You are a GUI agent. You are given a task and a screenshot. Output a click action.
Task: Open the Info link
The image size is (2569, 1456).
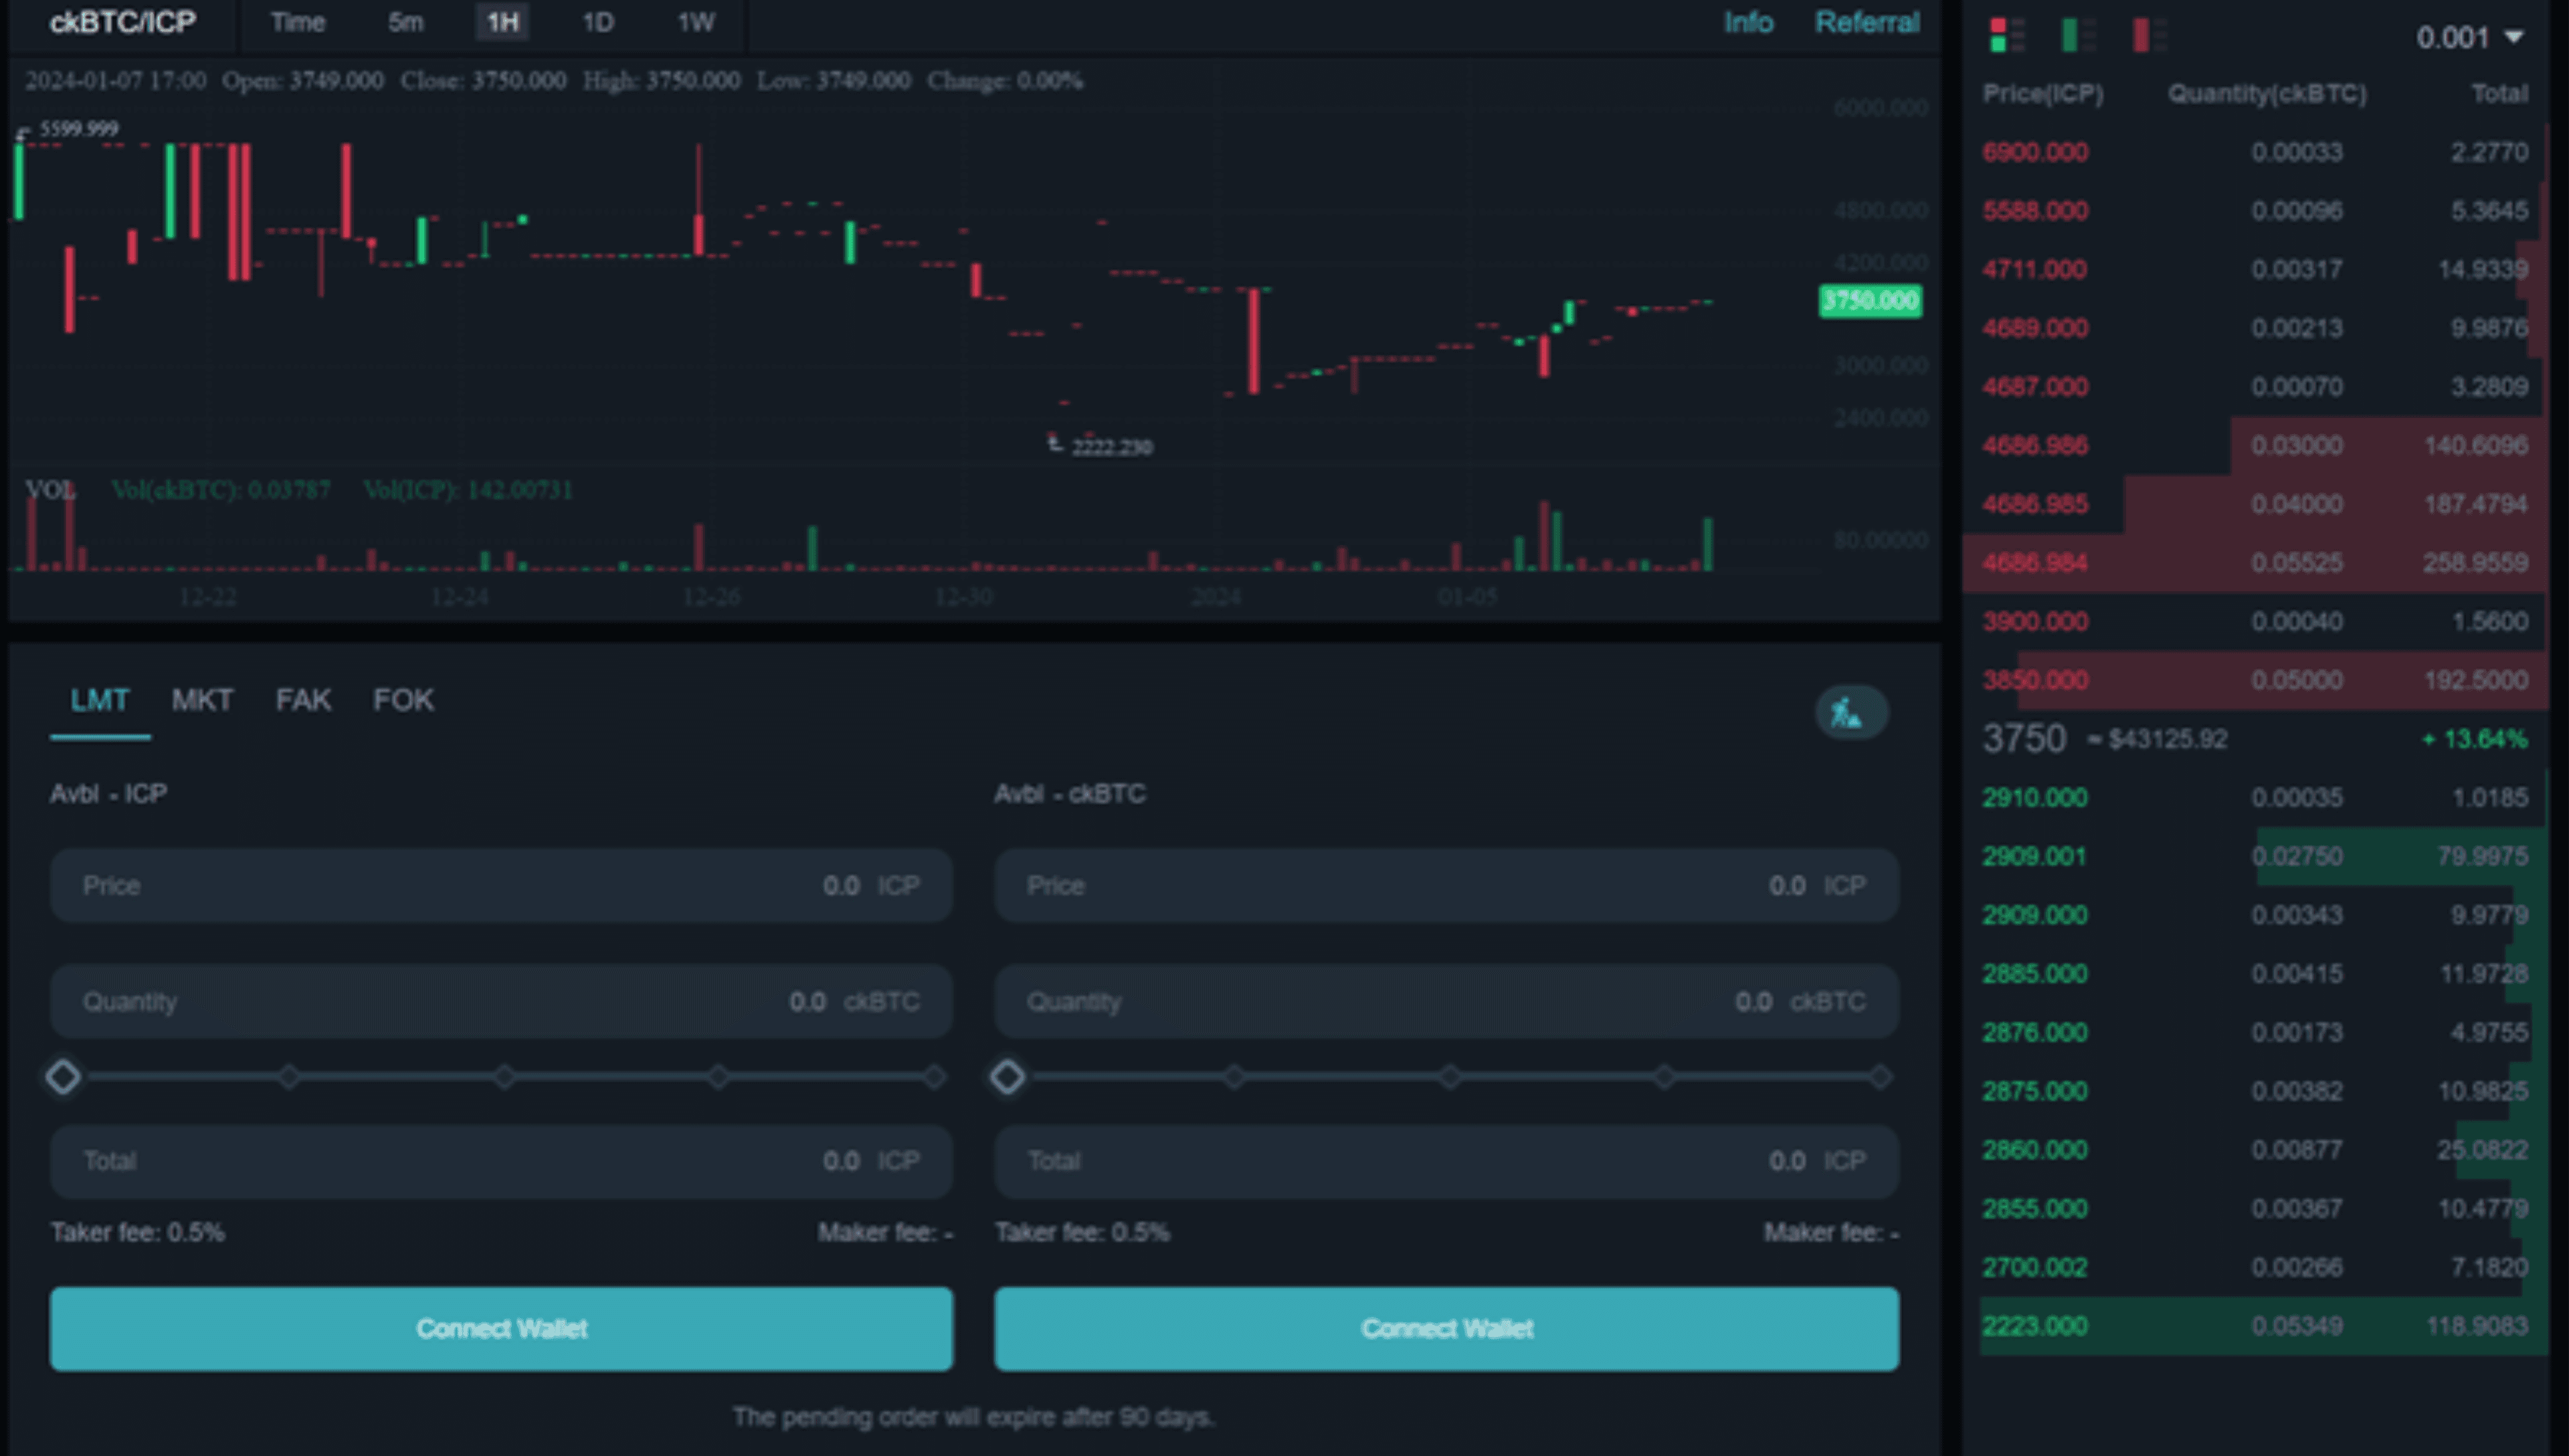[x=1747, y=22]
